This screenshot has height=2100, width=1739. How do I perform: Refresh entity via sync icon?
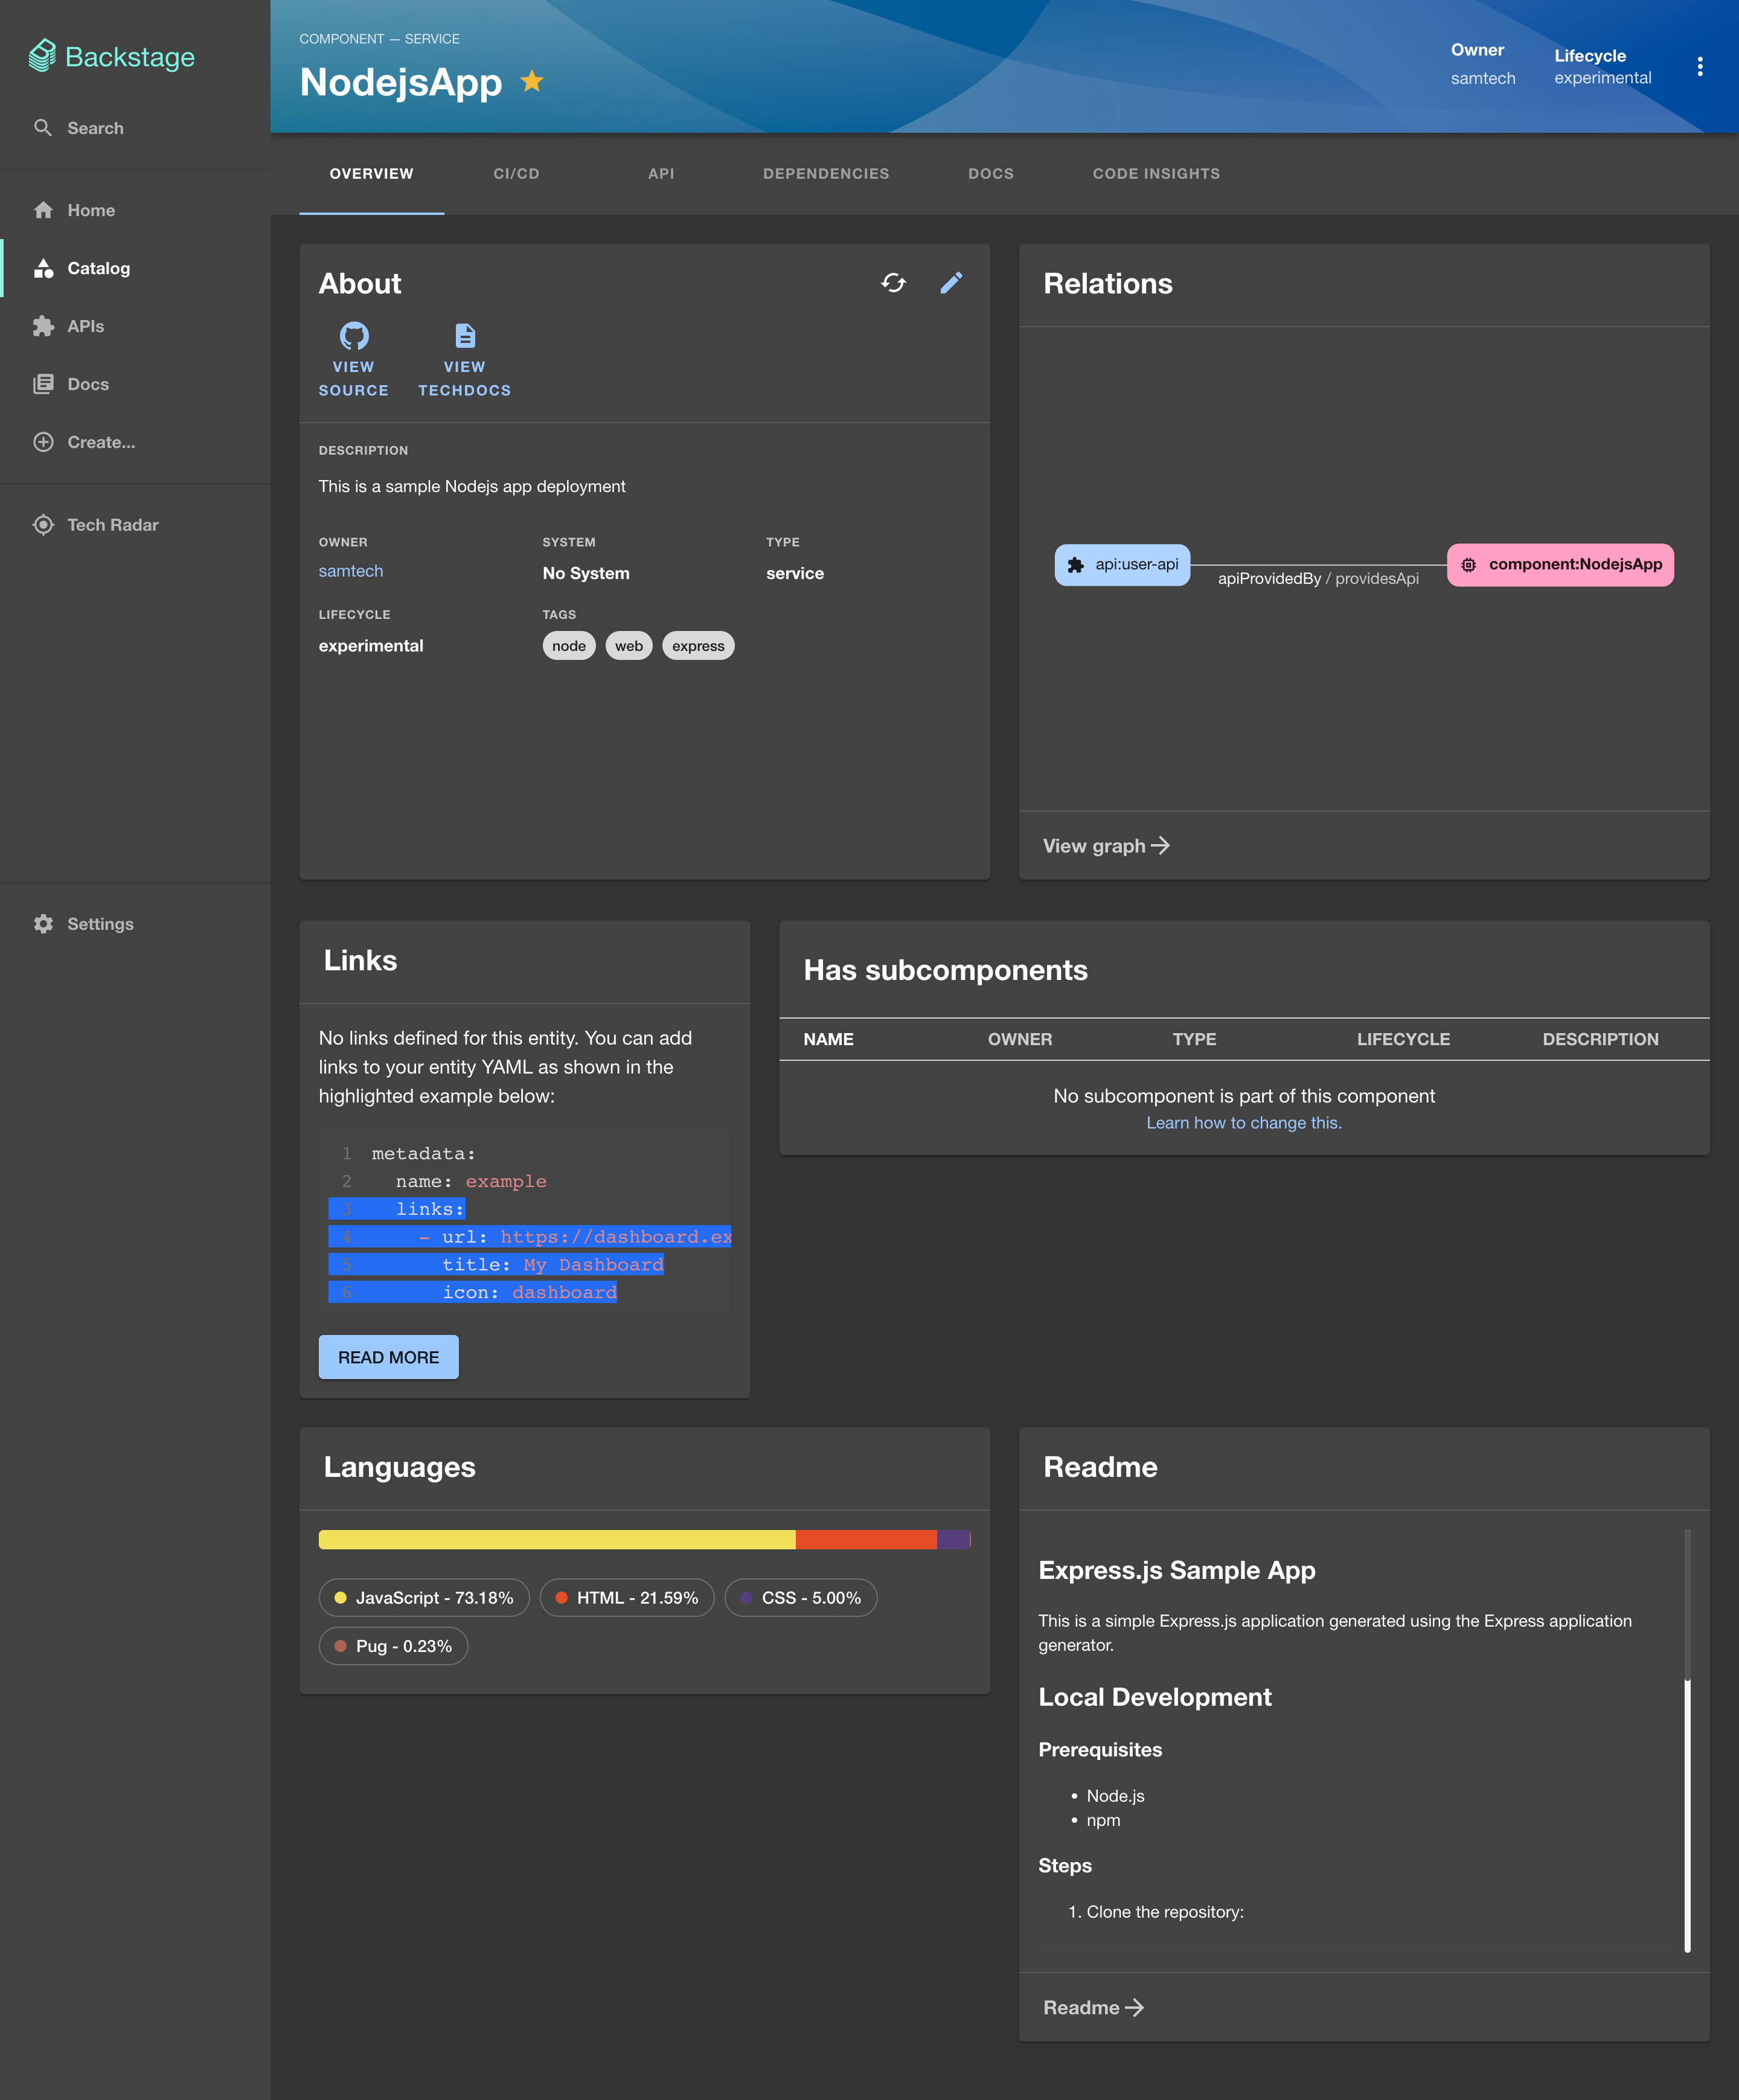(893, 283)
